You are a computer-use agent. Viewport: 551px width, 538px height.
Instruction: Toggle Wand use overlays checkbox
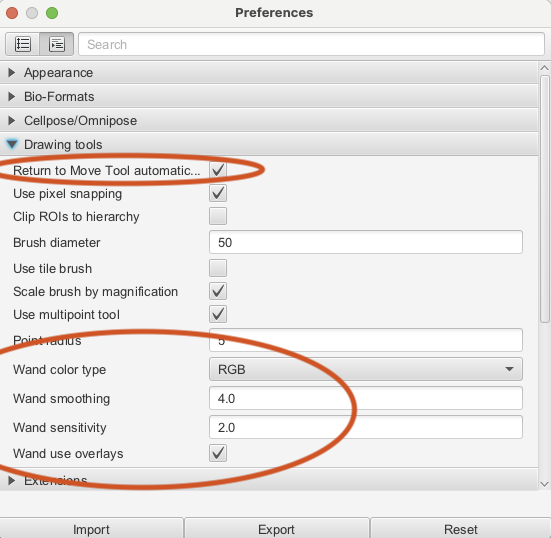(218, 453)
